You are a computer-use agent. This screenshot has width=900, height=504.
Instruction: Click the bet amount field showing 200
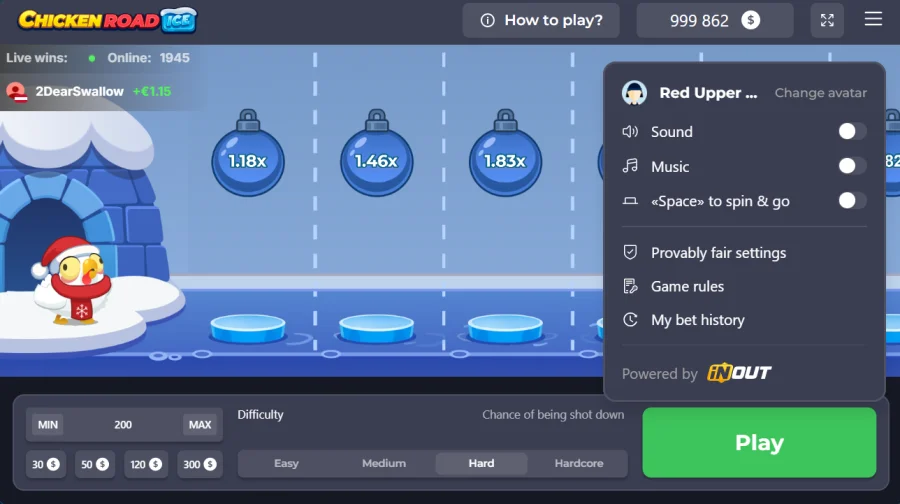click(123, 425)
